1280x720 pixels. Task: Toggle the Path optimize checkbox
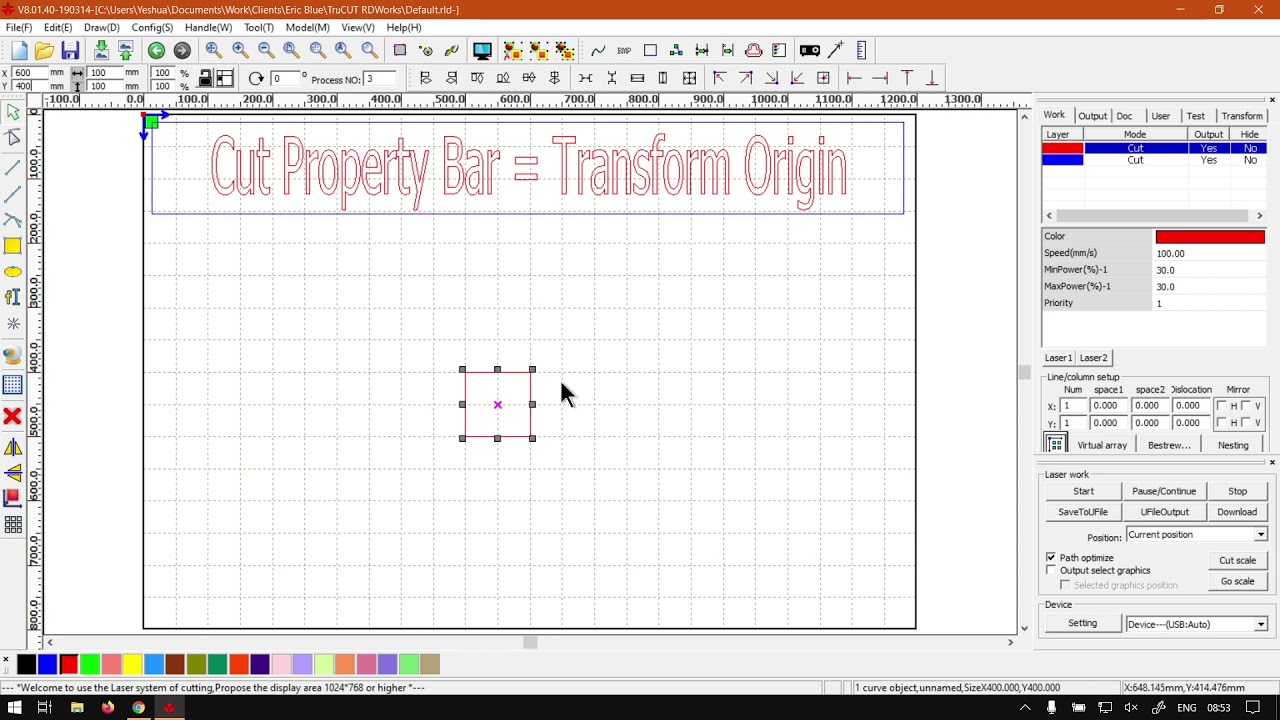pos(1051,557)
